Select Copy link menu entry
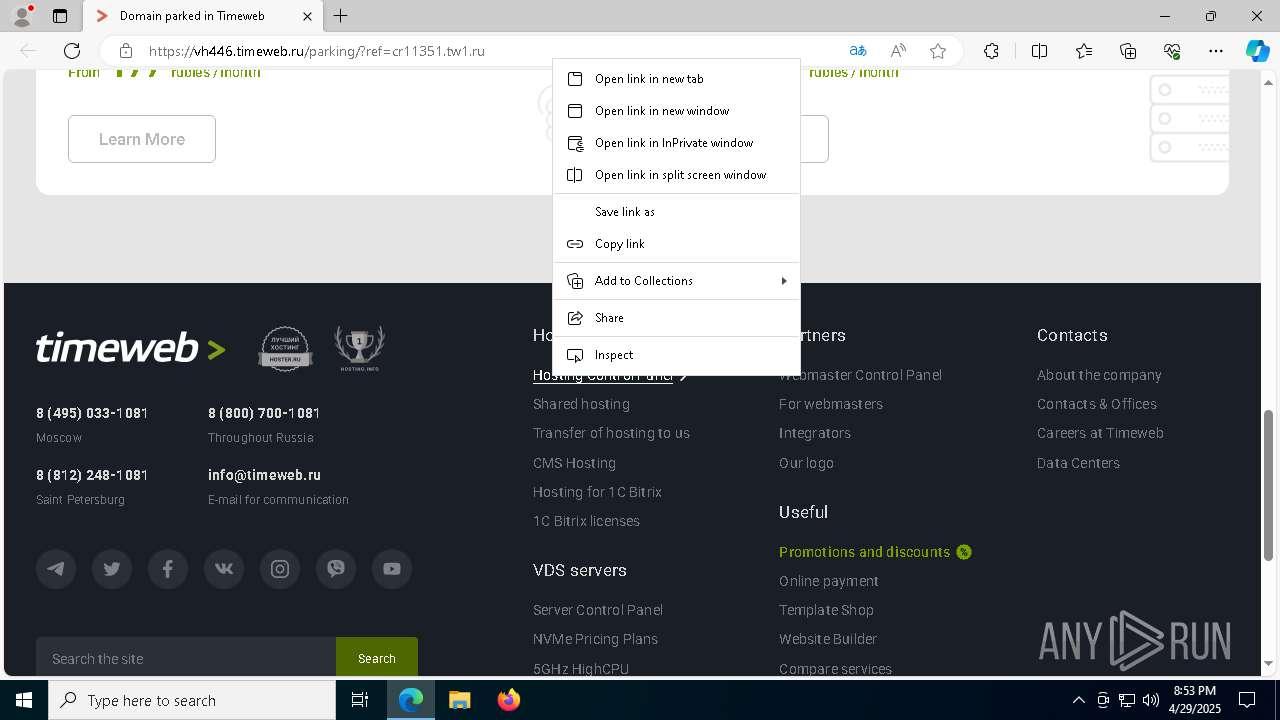The height and width of the screenshot is (720, 1280). click(676, 244)
